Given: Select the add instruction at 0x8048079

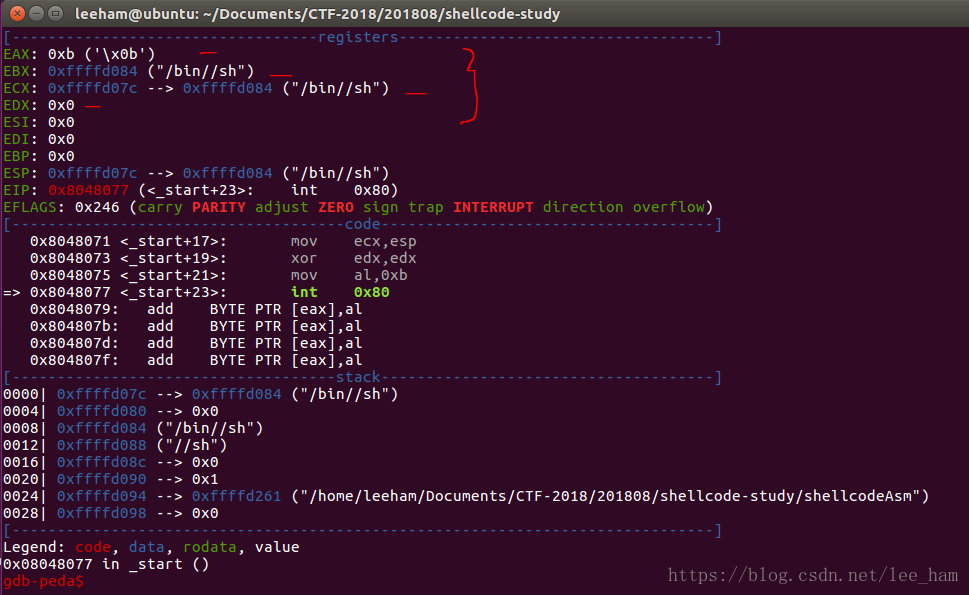Looking at the screenshot, I should pos(196,309).
